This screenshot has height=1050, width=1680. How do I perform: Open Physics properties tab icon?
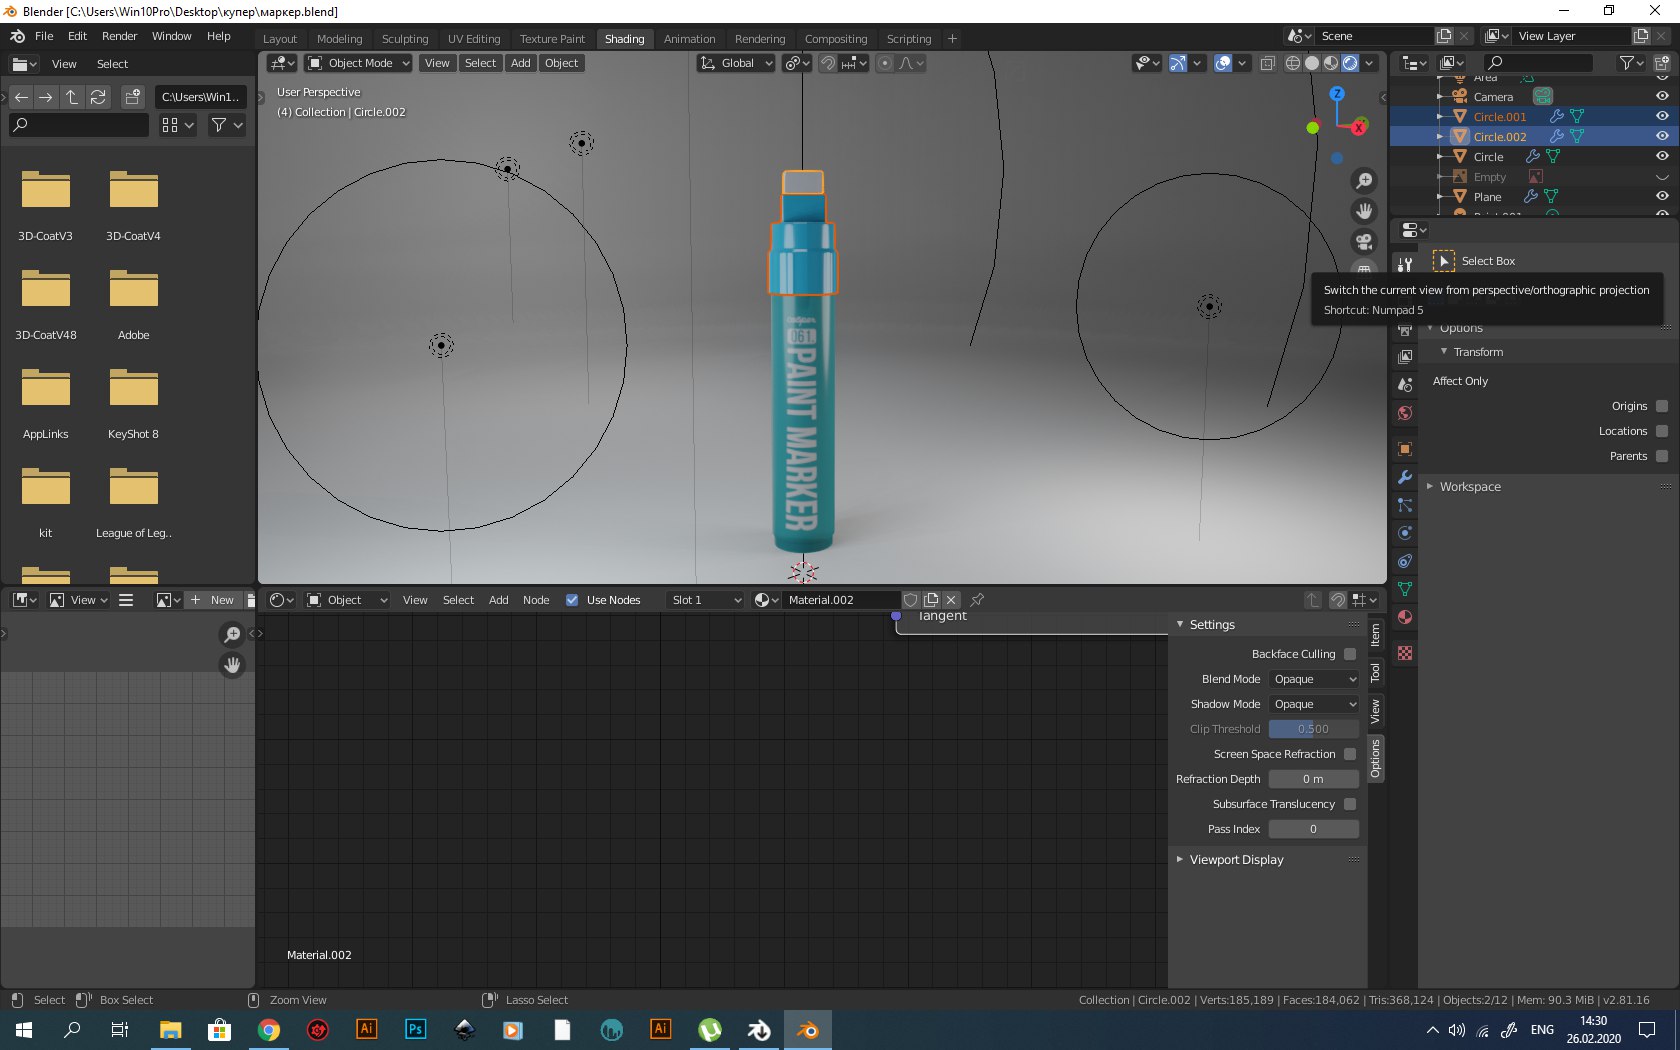(x=1405, y=533)
